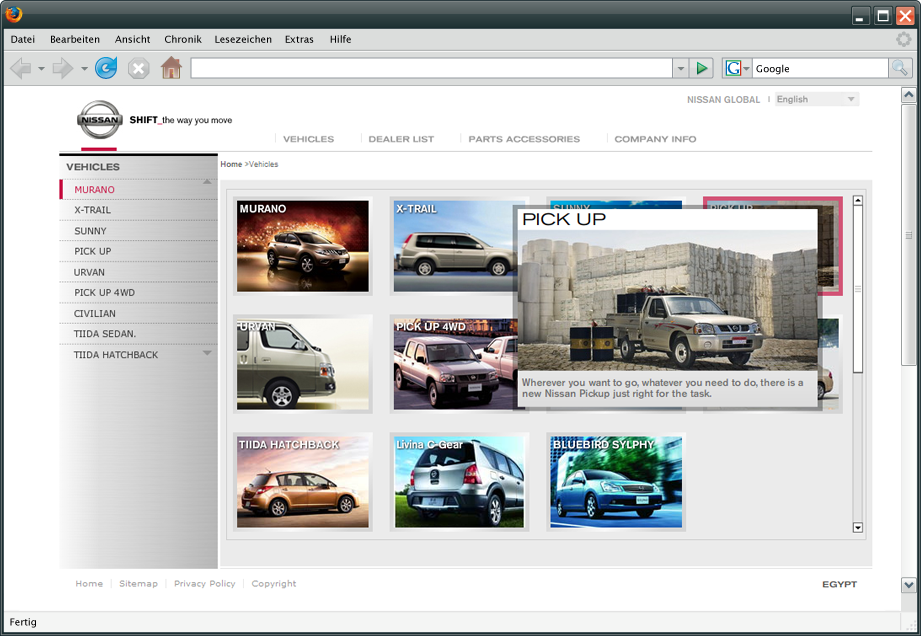This screenshot has height=636, width=921.
Task: Click the NISSAN GLOBAL link
Action: (x=724, y=100)
